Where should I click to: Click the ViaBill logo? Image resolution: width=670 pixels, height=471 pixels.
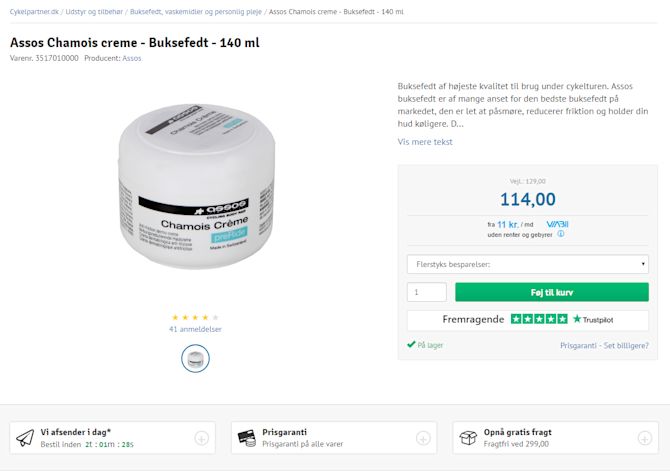557,224
